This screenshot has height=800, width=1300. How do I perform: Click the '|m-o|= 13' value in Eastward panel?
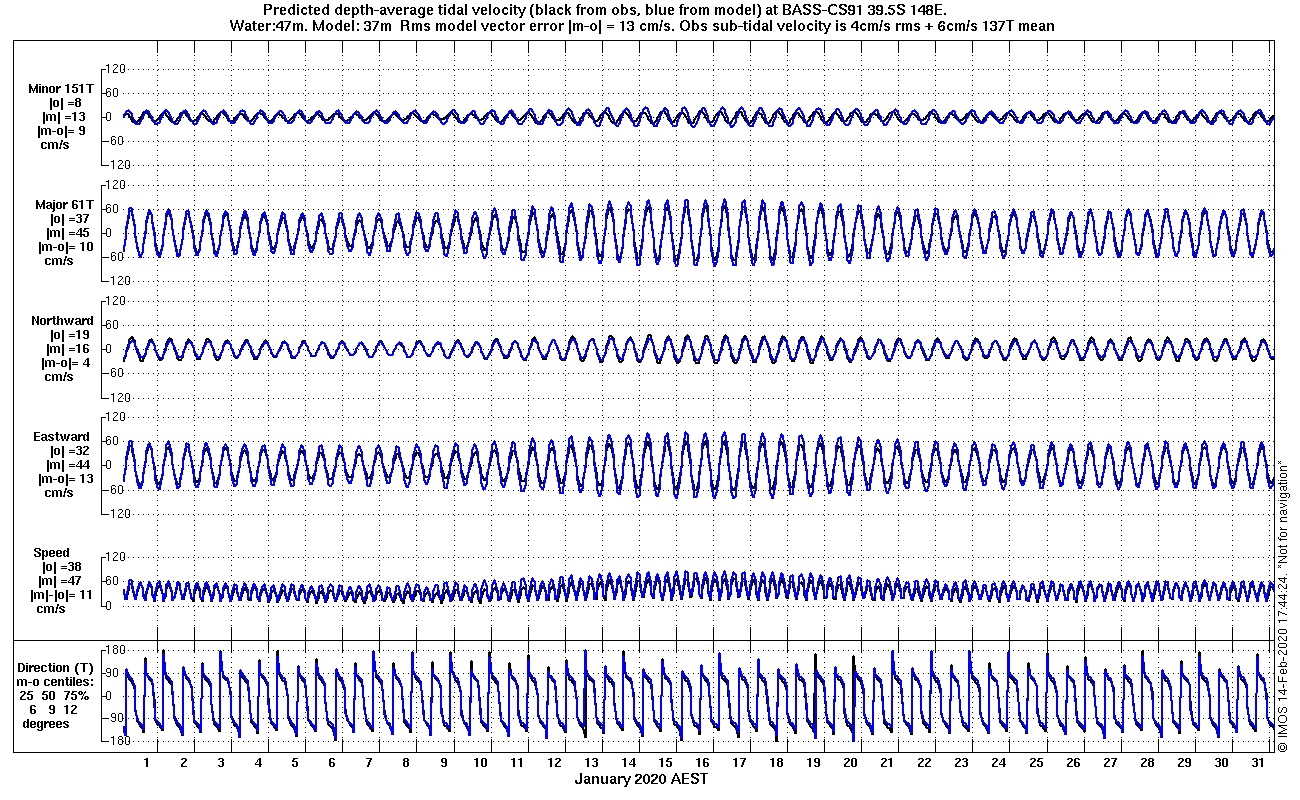pos(66,479)
